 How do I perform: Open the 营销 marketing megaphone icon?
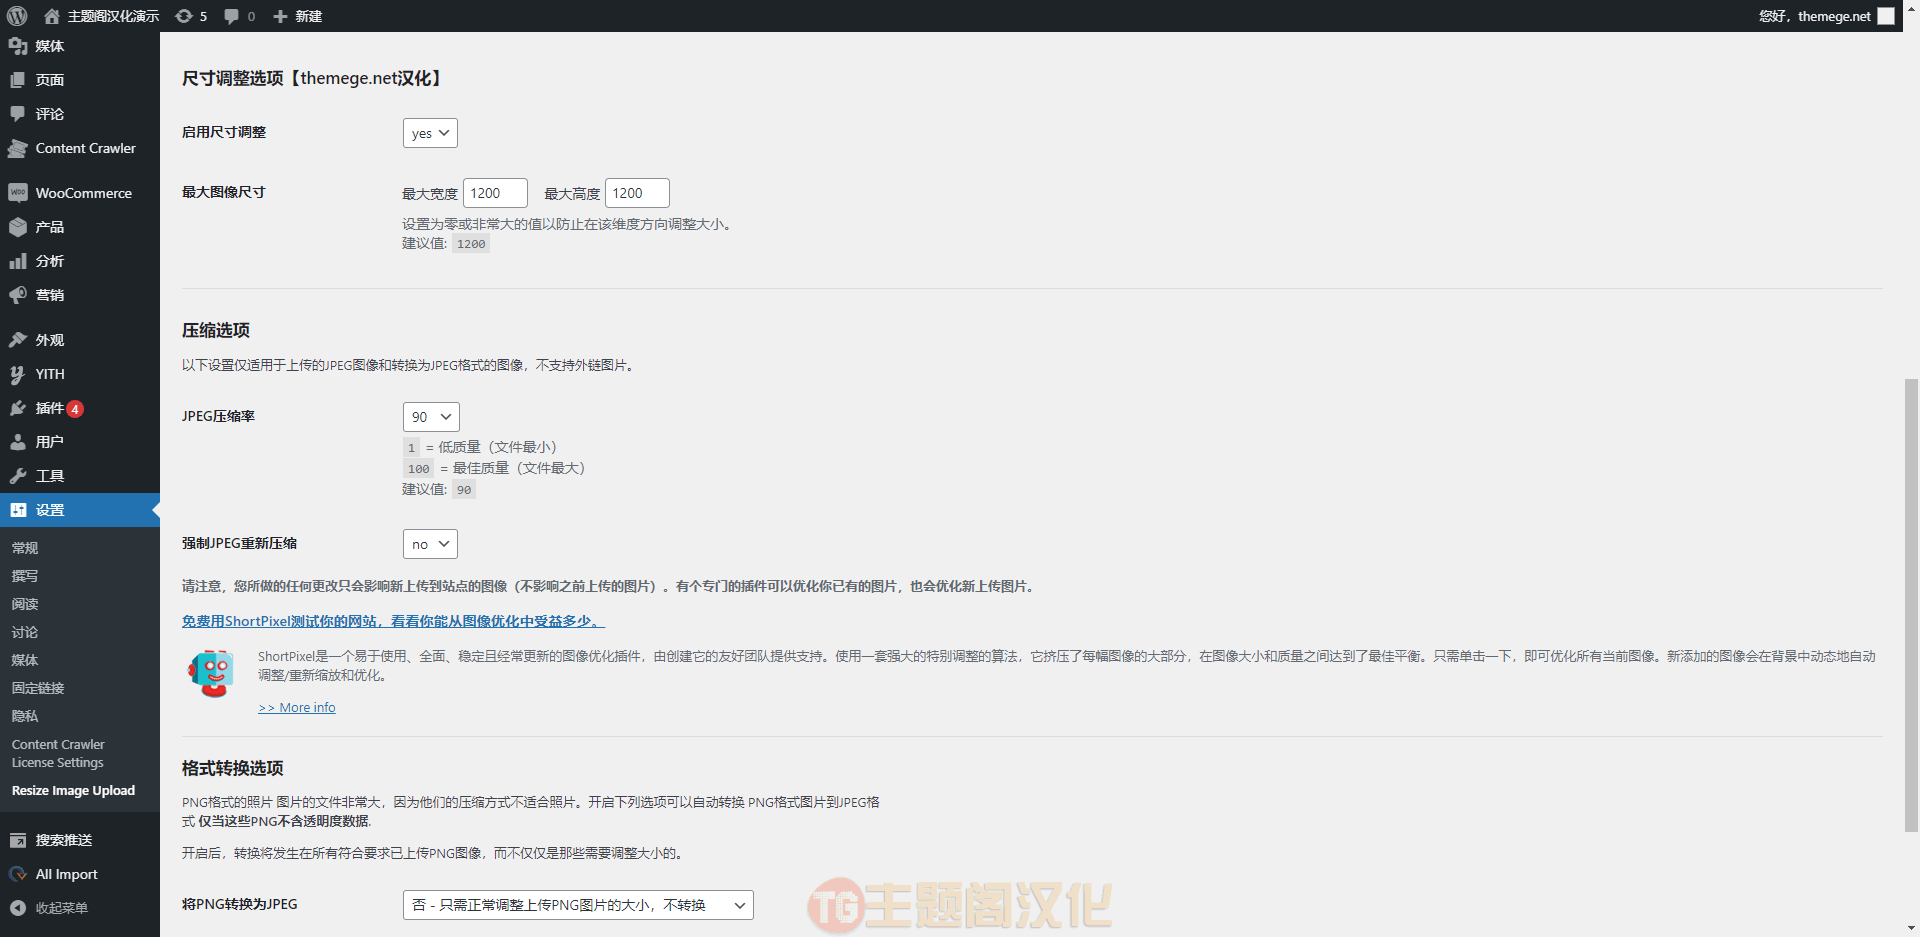pos(18,295)
